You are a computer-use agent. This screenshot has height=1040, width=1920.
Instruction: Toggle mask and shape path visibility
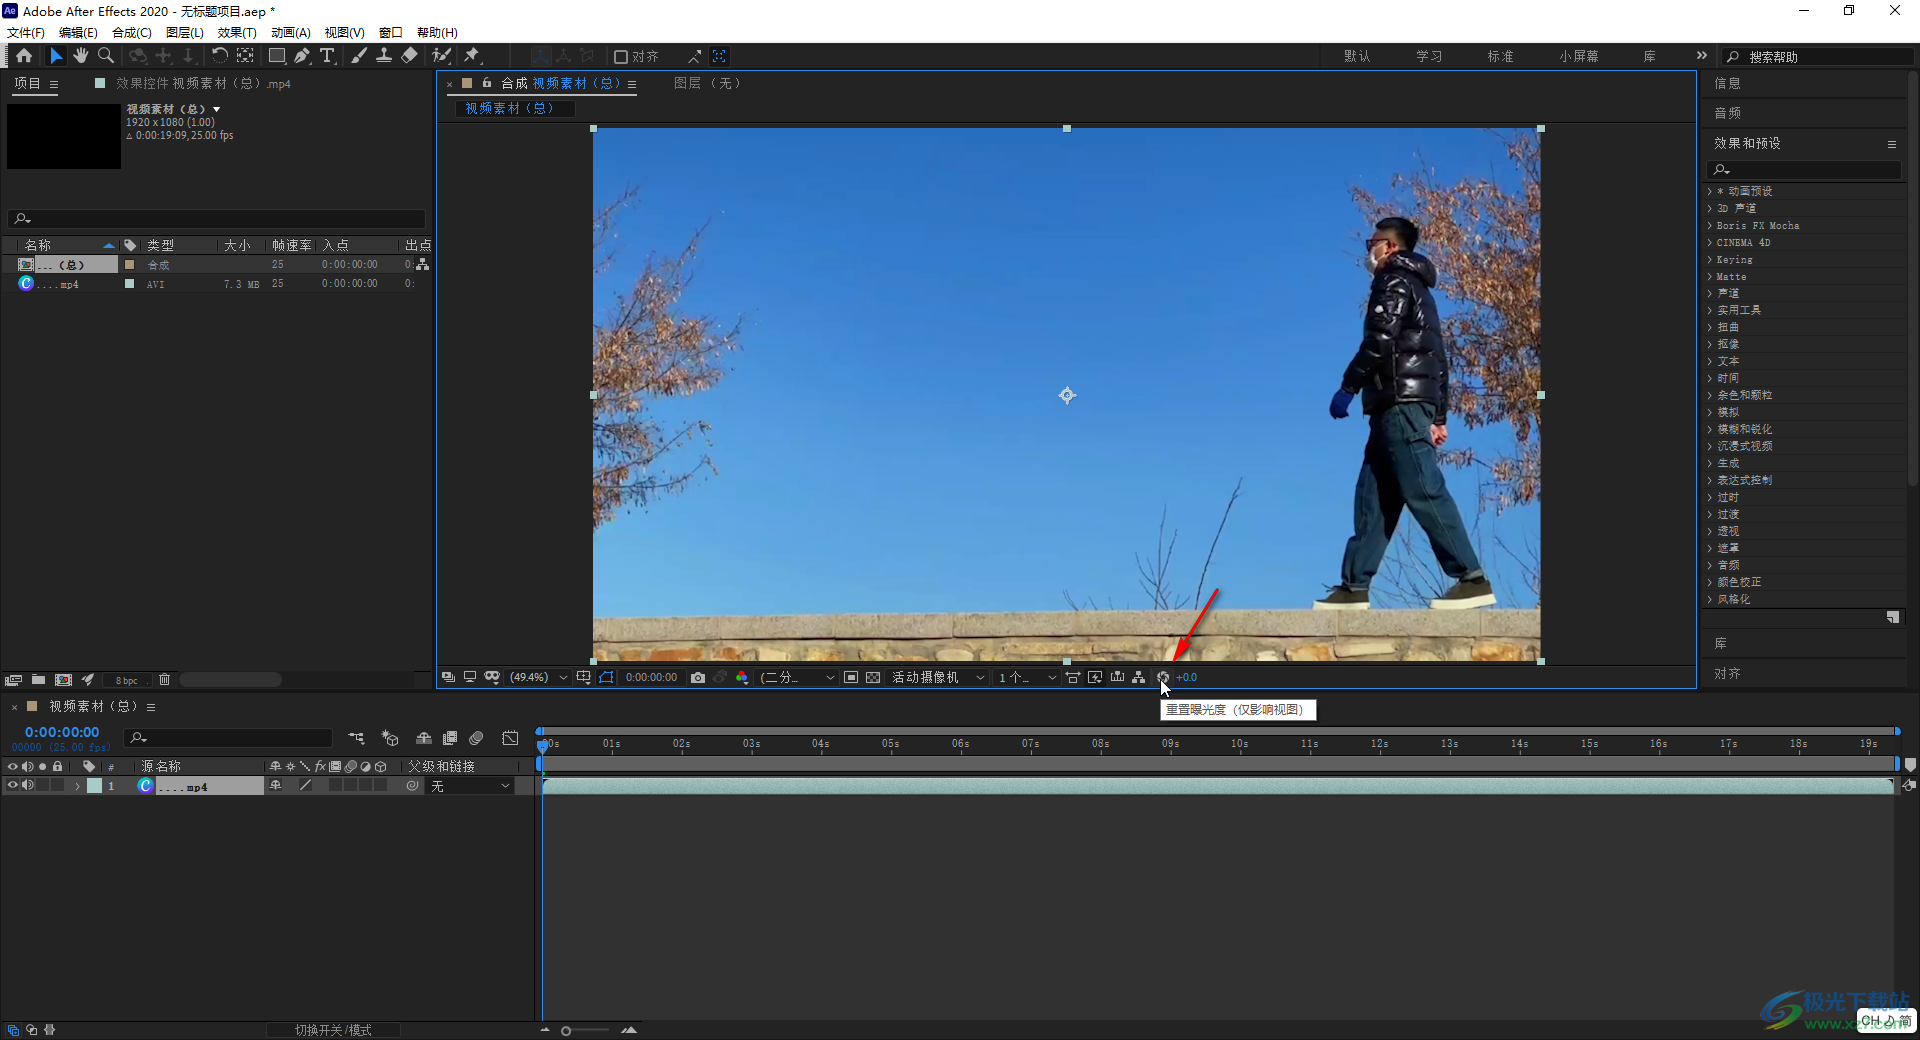[x=607, y=677]
